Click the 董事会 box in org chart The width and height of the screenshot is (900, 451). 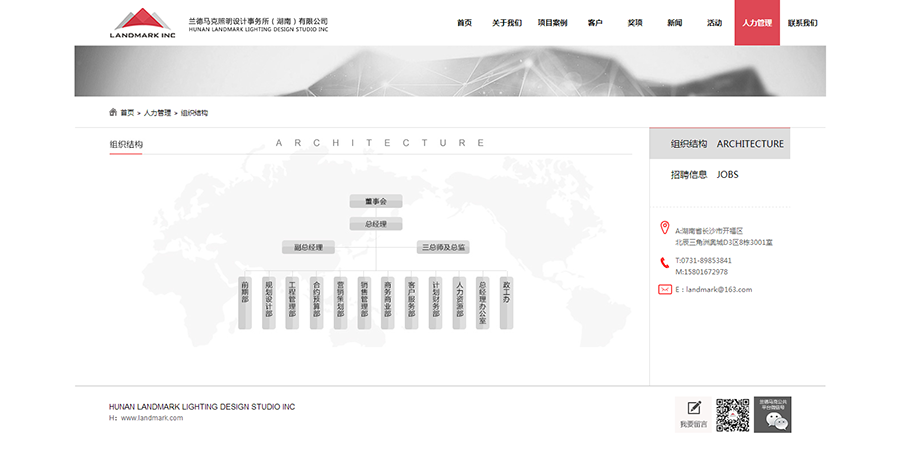[x=375, y=201]
